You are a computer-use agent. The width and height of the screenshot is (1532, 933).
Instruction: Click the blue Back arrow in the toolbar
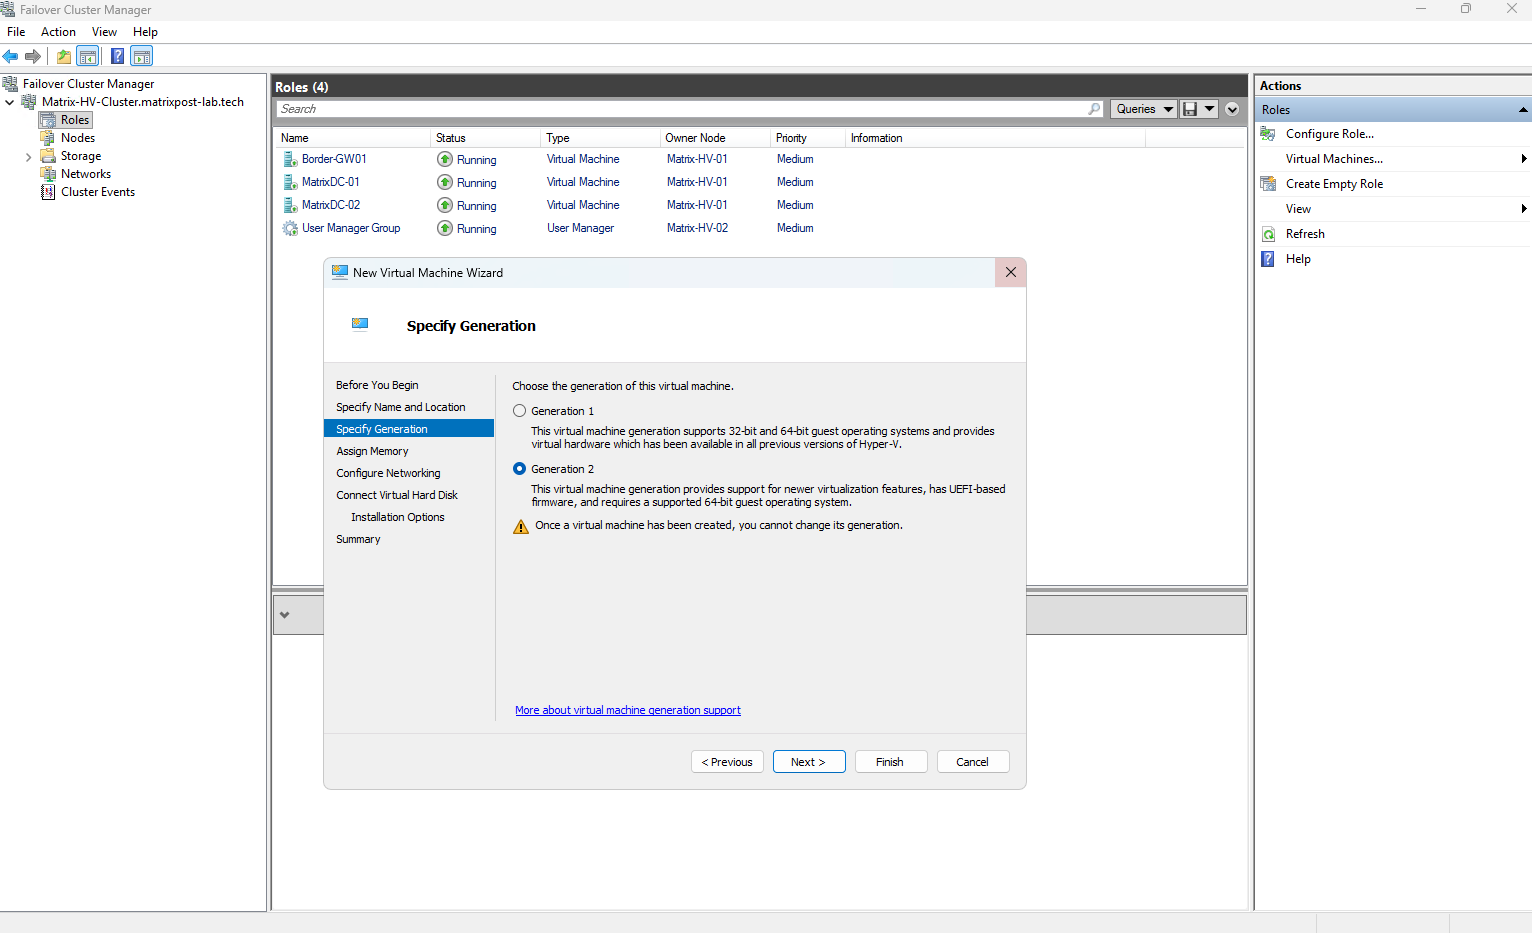coord(10,56)
